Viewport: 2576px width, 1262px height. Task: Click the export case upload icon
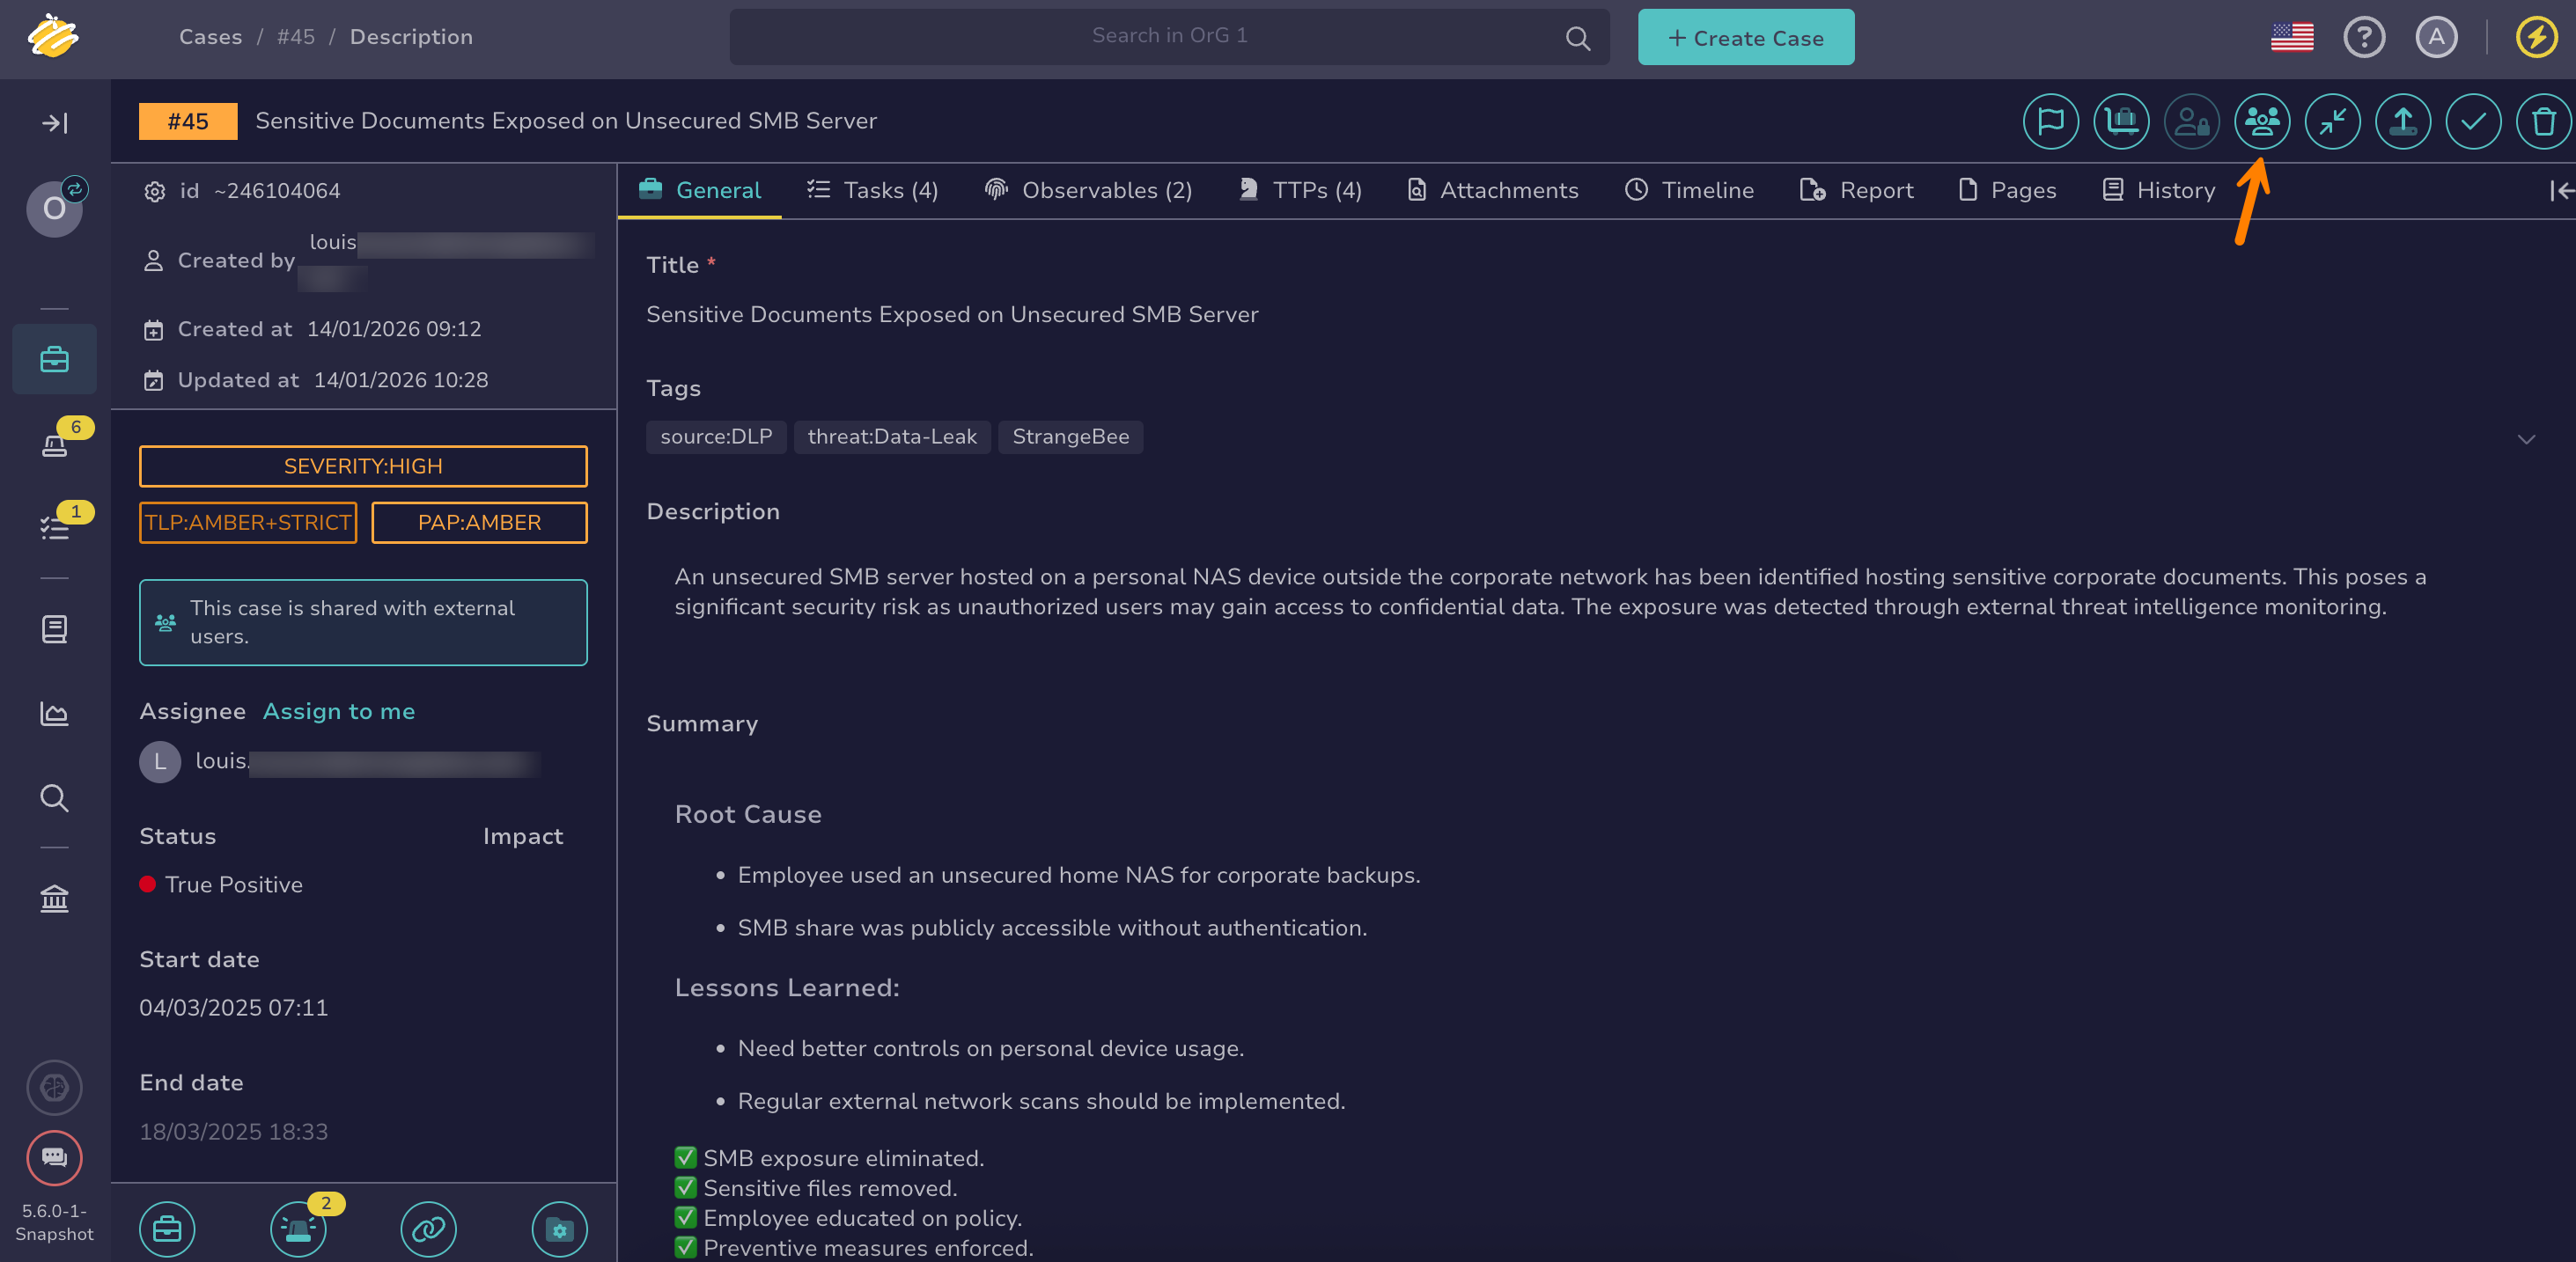(2402, 122)
